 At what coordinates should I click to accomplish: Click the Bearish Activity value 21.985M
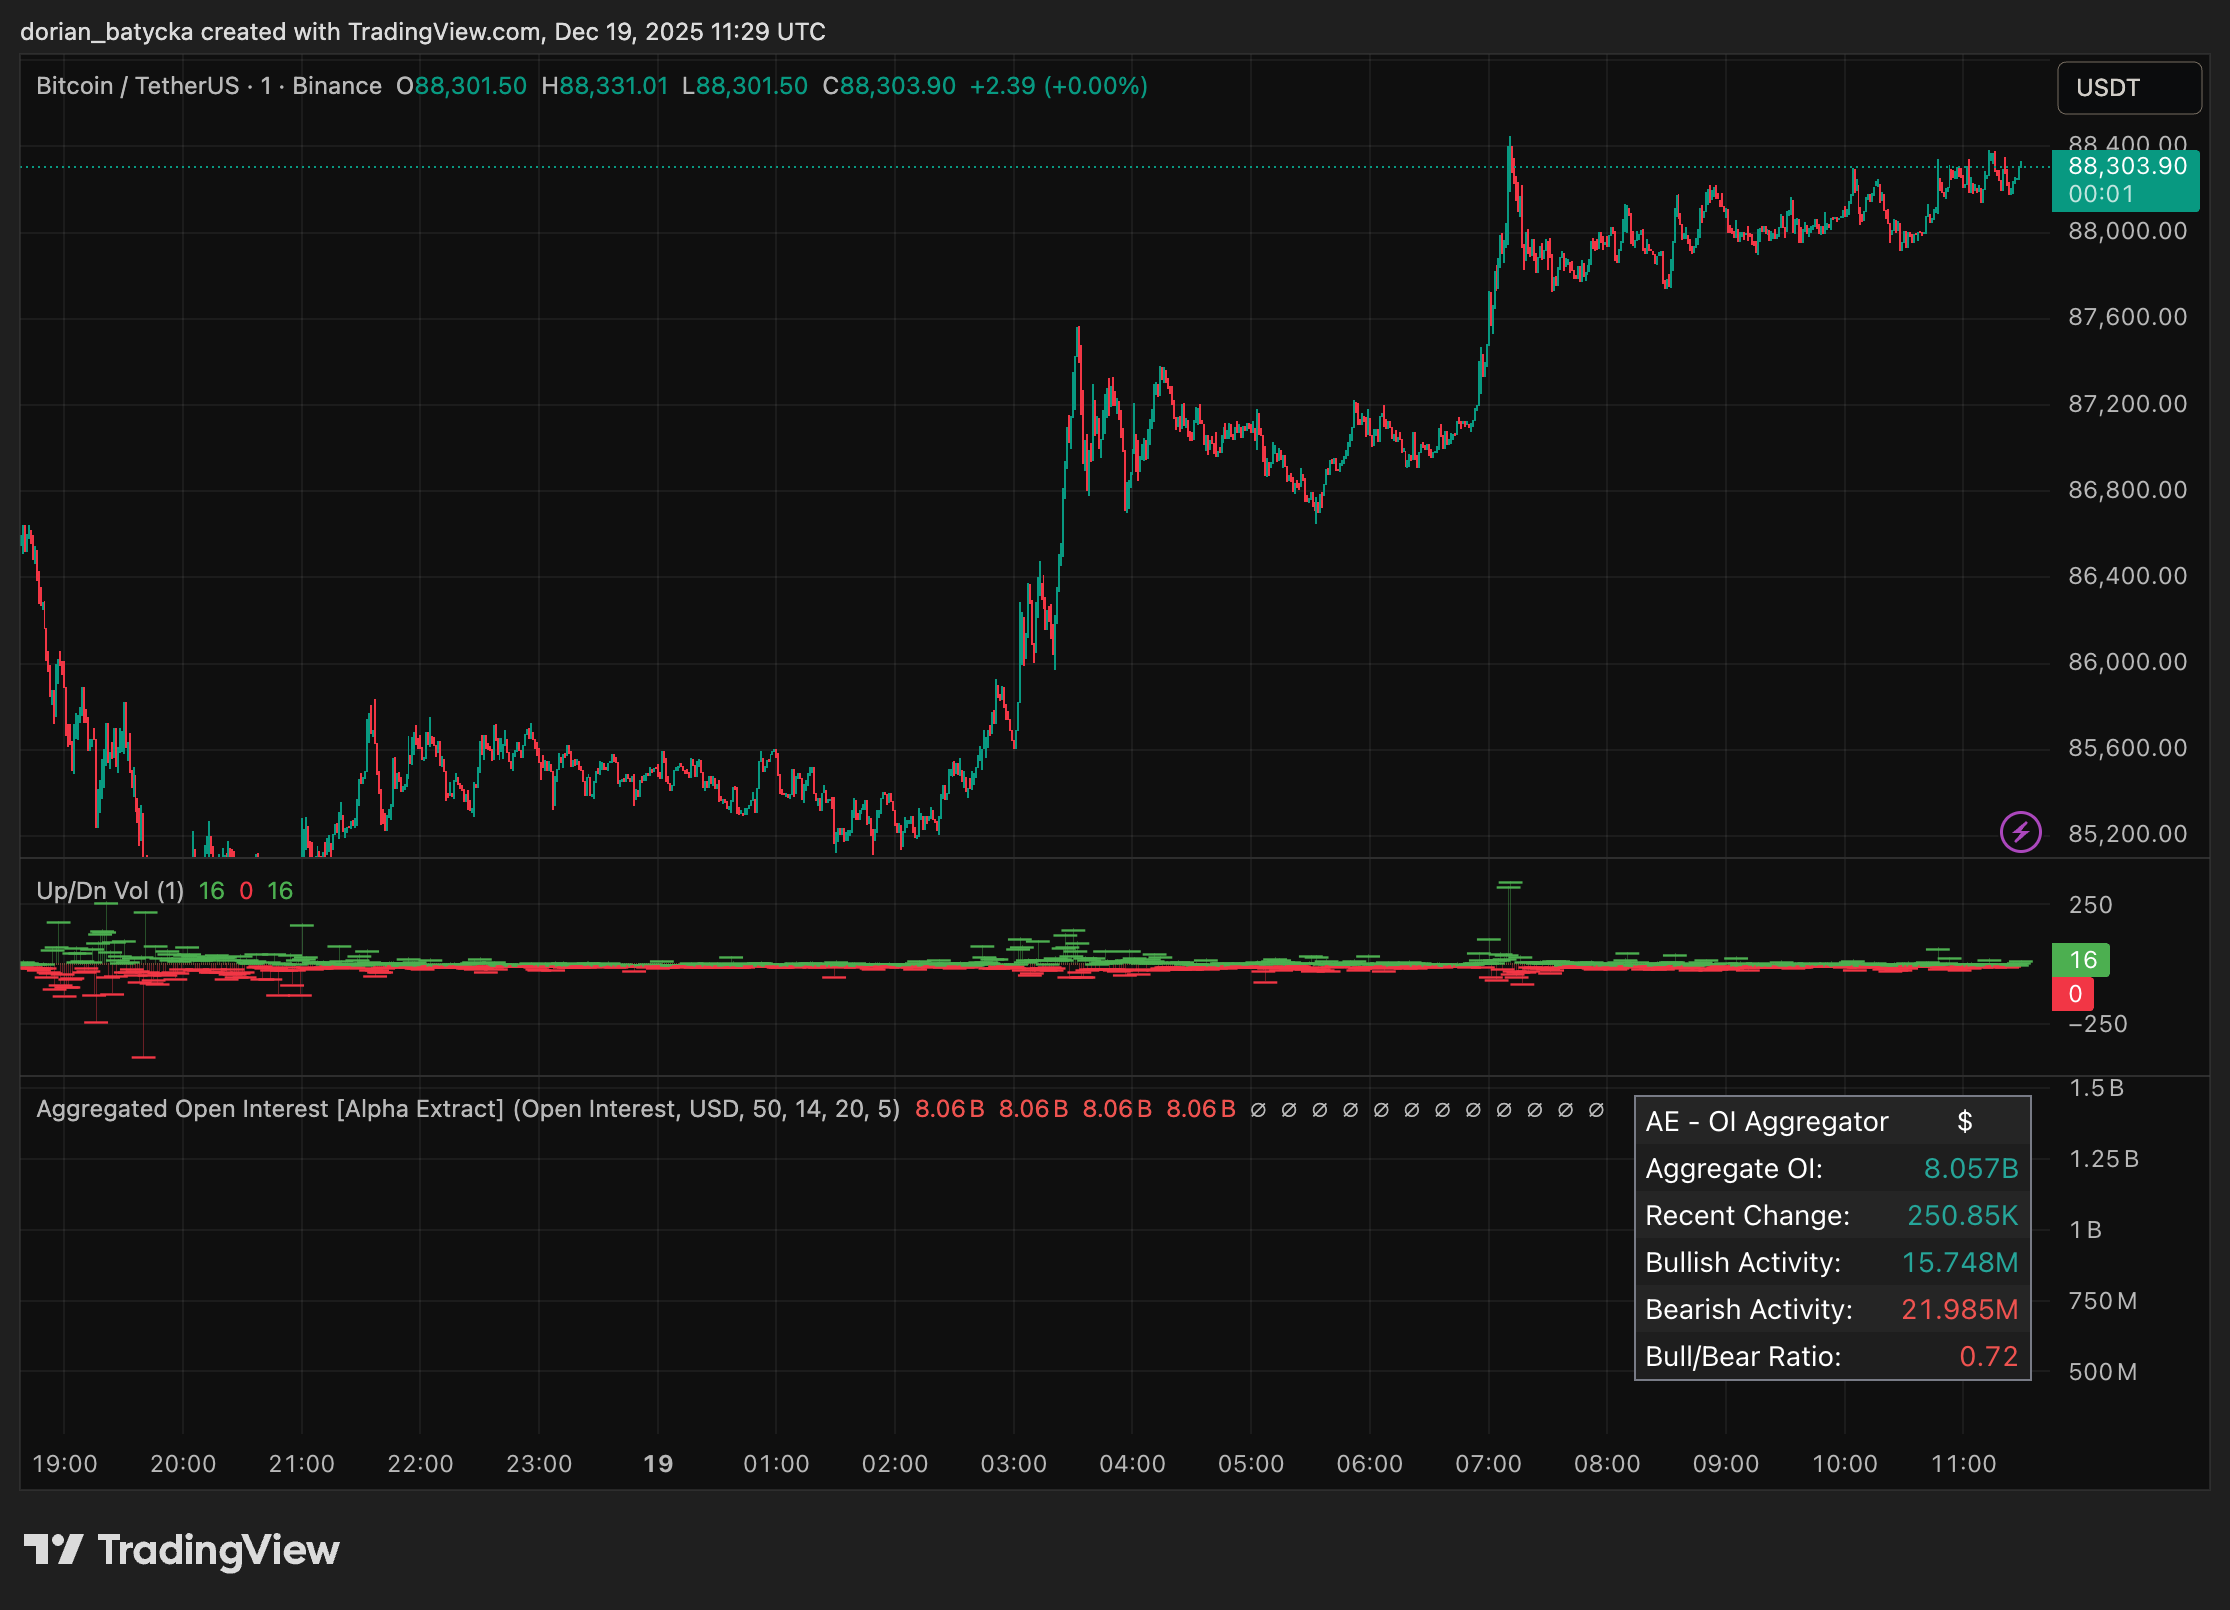(x=1959, y=1309)
